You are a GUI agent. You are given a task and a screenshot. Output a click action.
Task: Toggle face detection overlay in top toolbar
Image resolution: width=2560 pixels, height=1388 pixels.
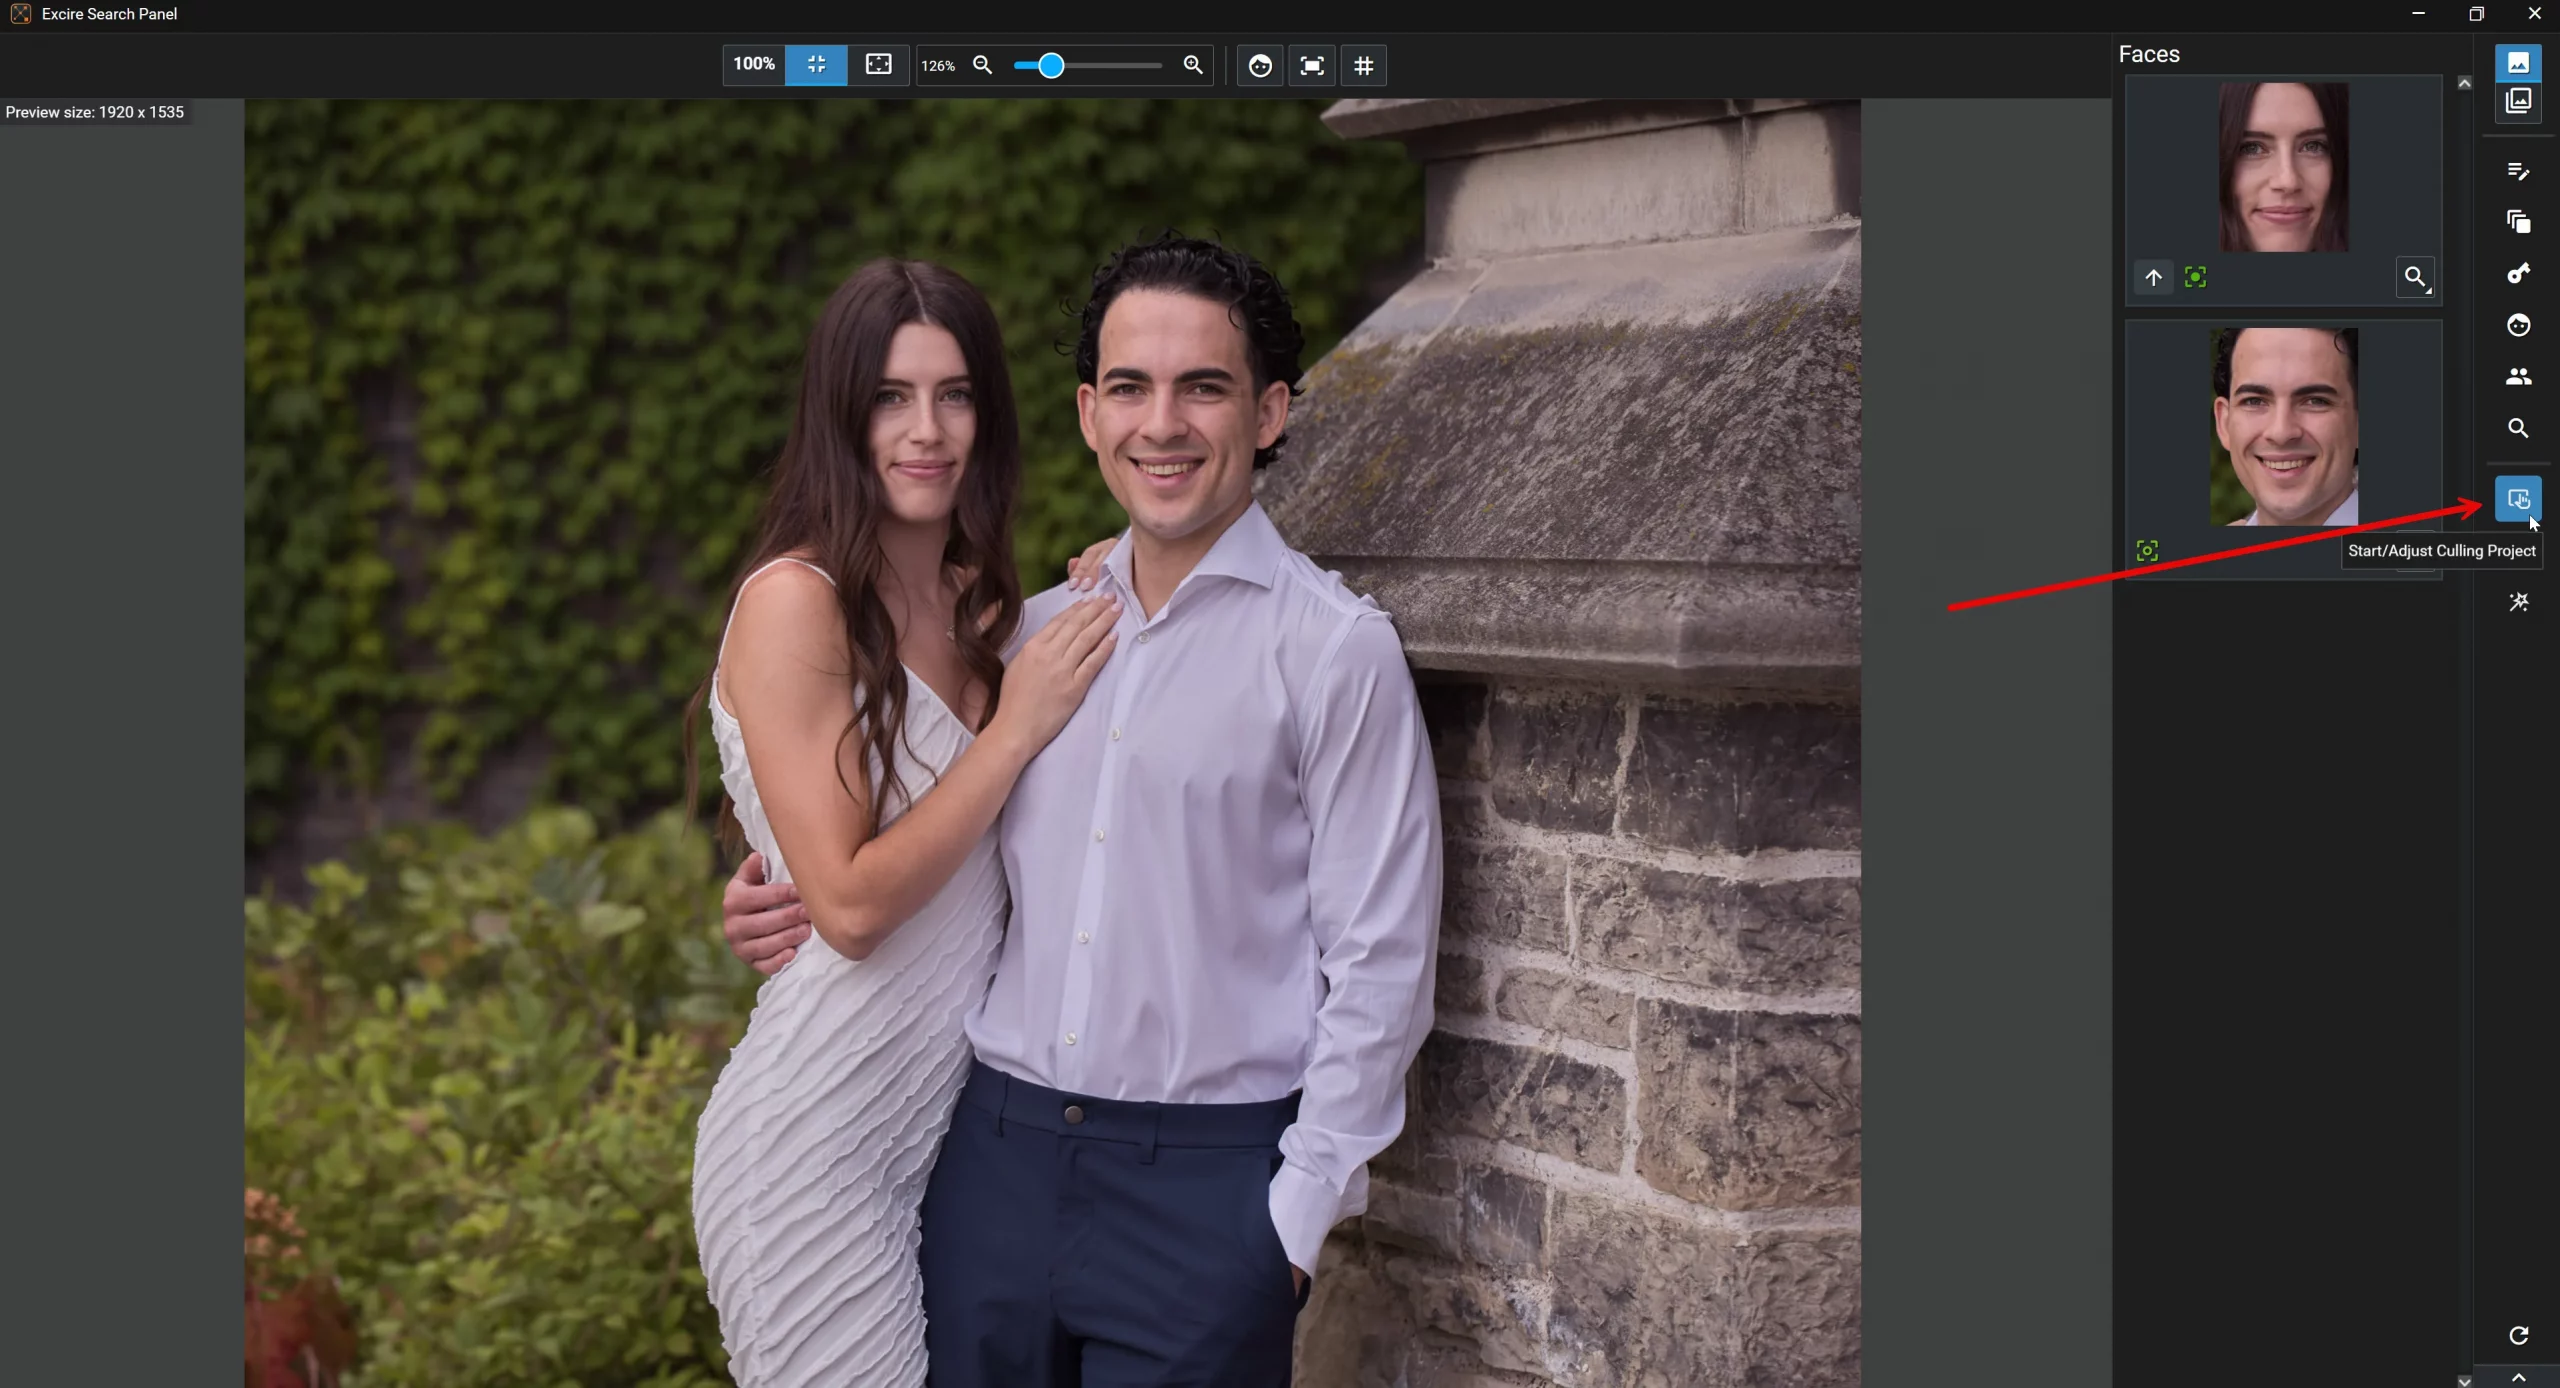point(1259,66)
